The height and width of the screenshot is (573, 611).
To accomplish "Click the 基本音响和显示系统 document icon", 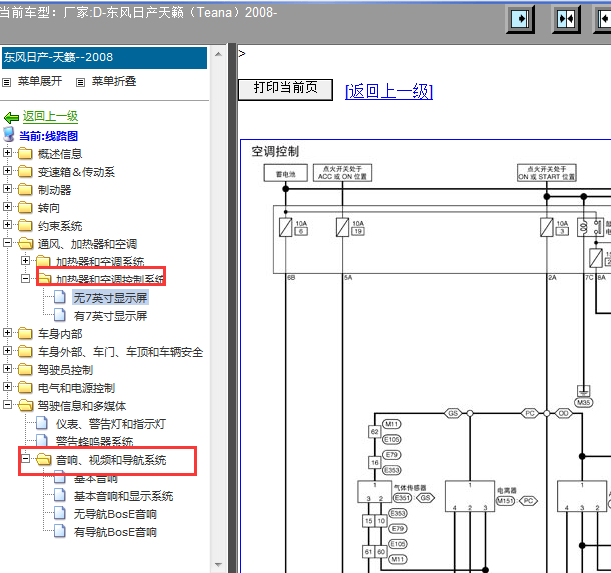I will tap(60, 495).
